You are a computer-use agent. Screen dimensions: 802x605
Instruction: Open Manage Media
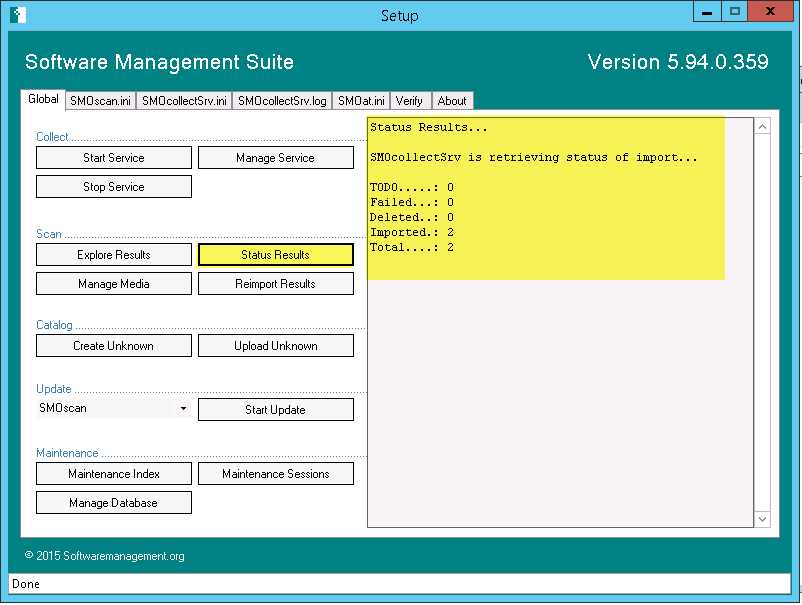114,284
